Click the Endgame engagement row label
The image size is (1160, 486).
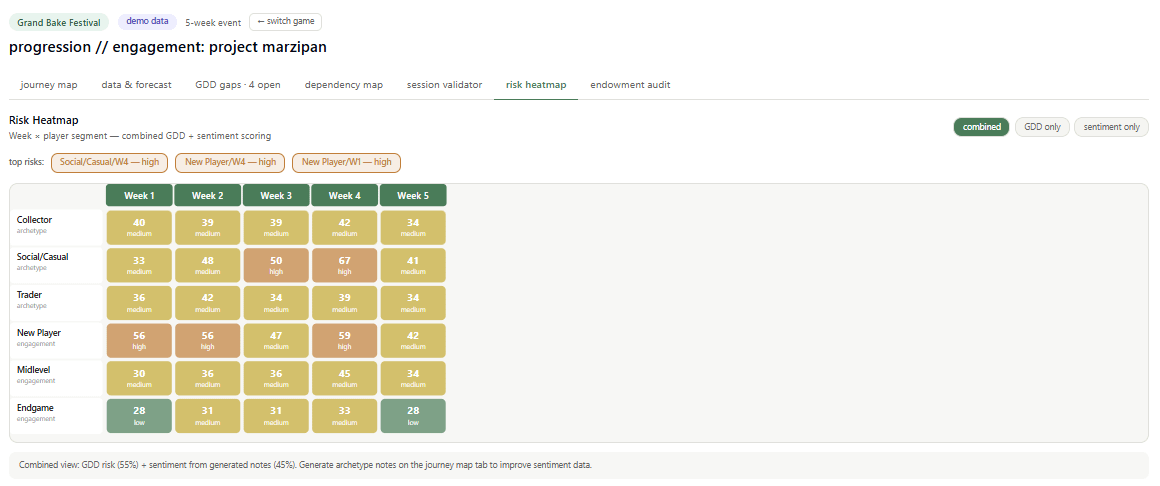(58, 414)
